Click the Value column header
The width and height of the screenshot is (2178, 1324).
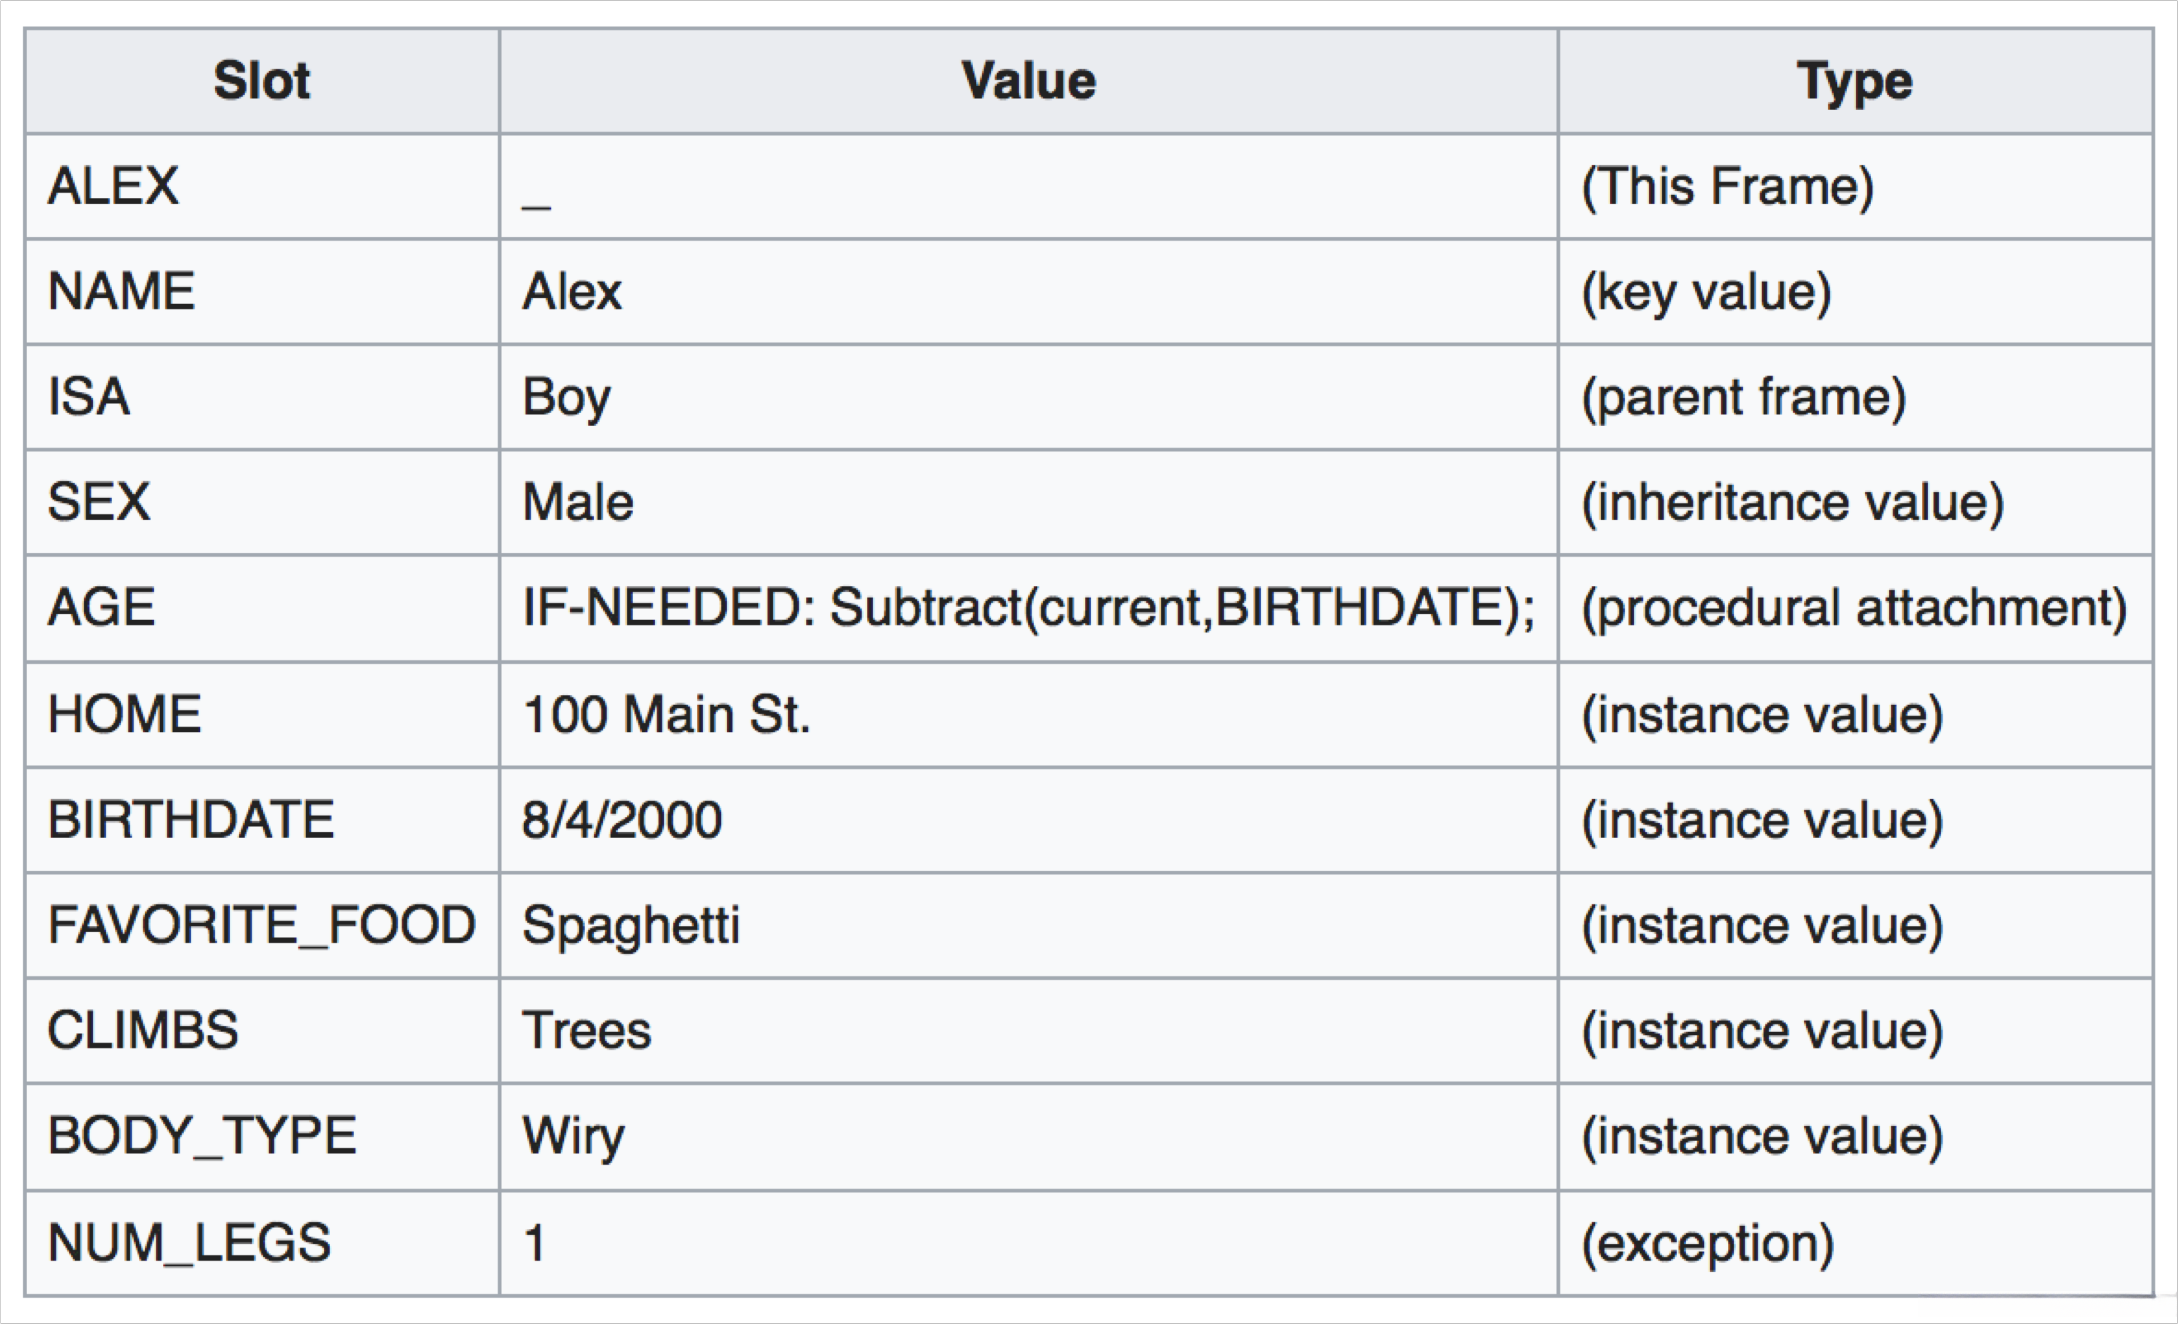(1028, 81)
